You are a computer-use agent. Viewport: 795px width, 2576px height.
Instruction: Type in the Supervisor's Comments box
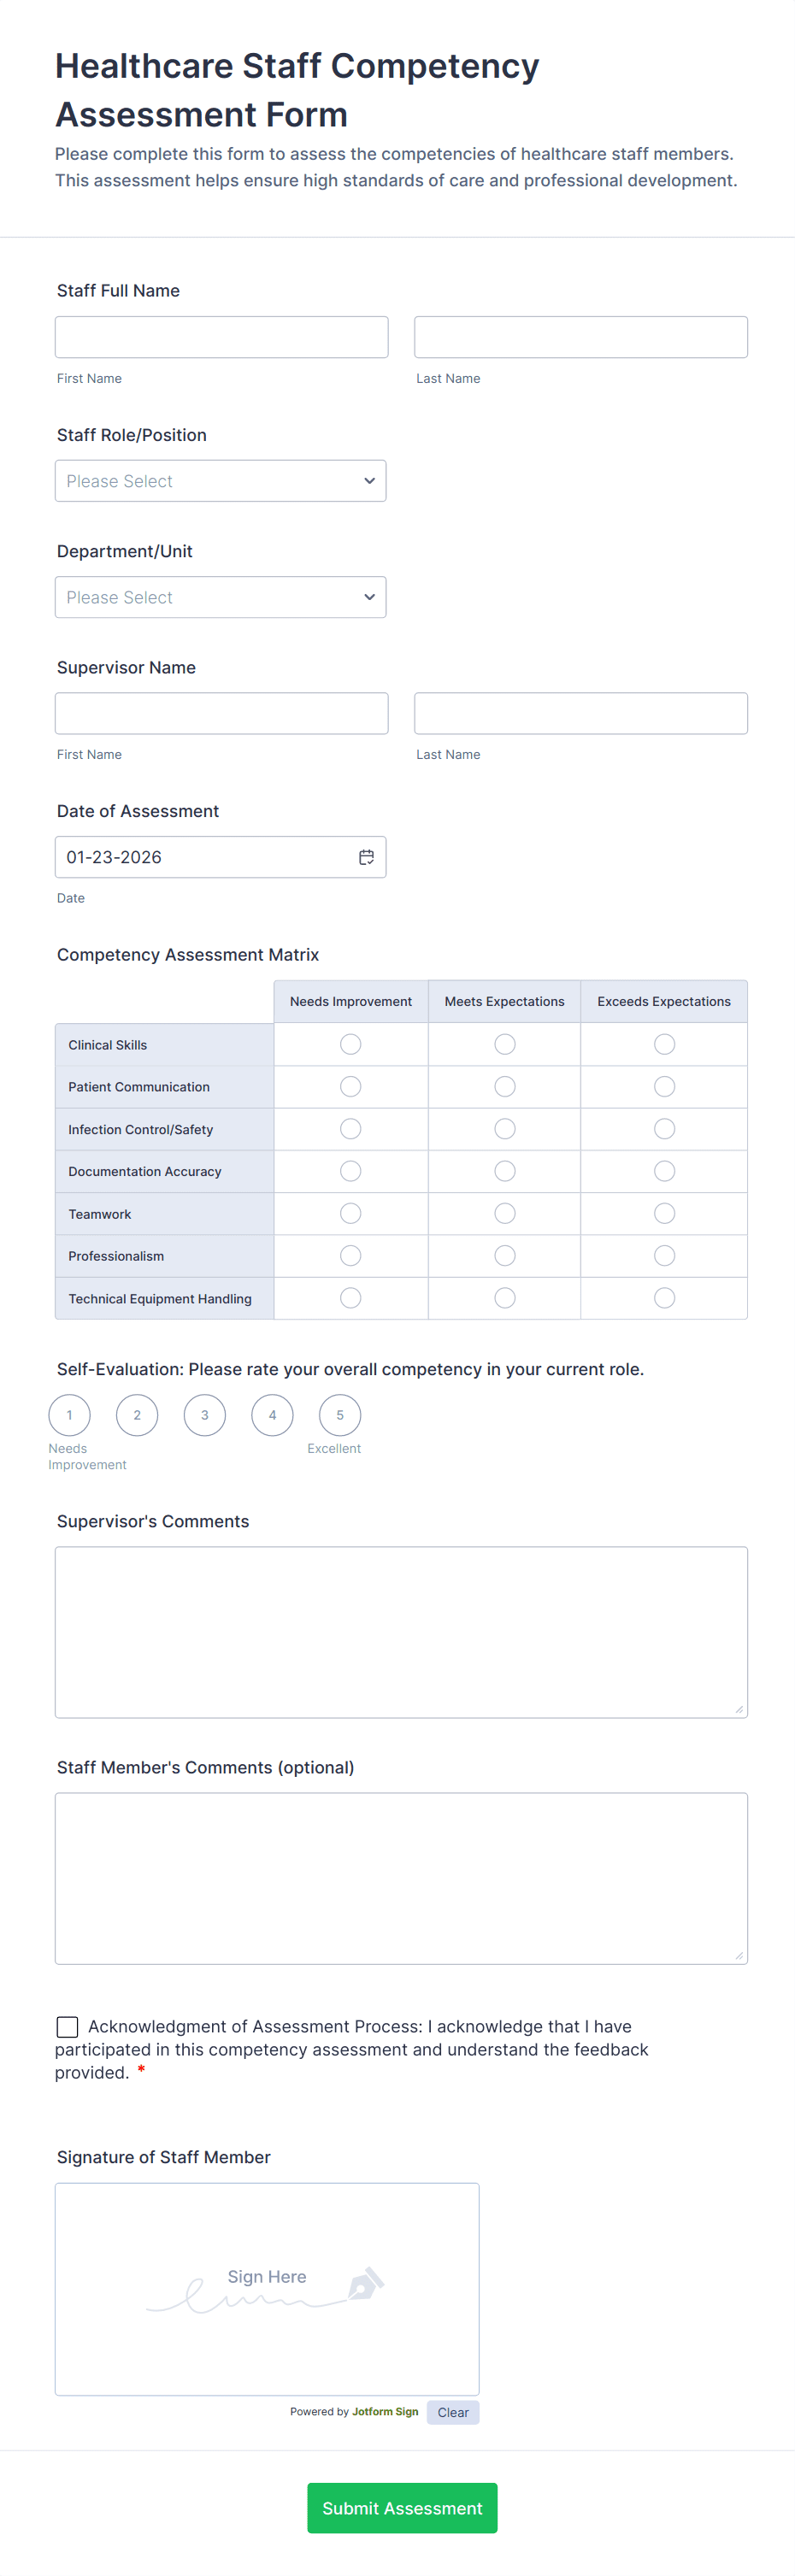401,1632
